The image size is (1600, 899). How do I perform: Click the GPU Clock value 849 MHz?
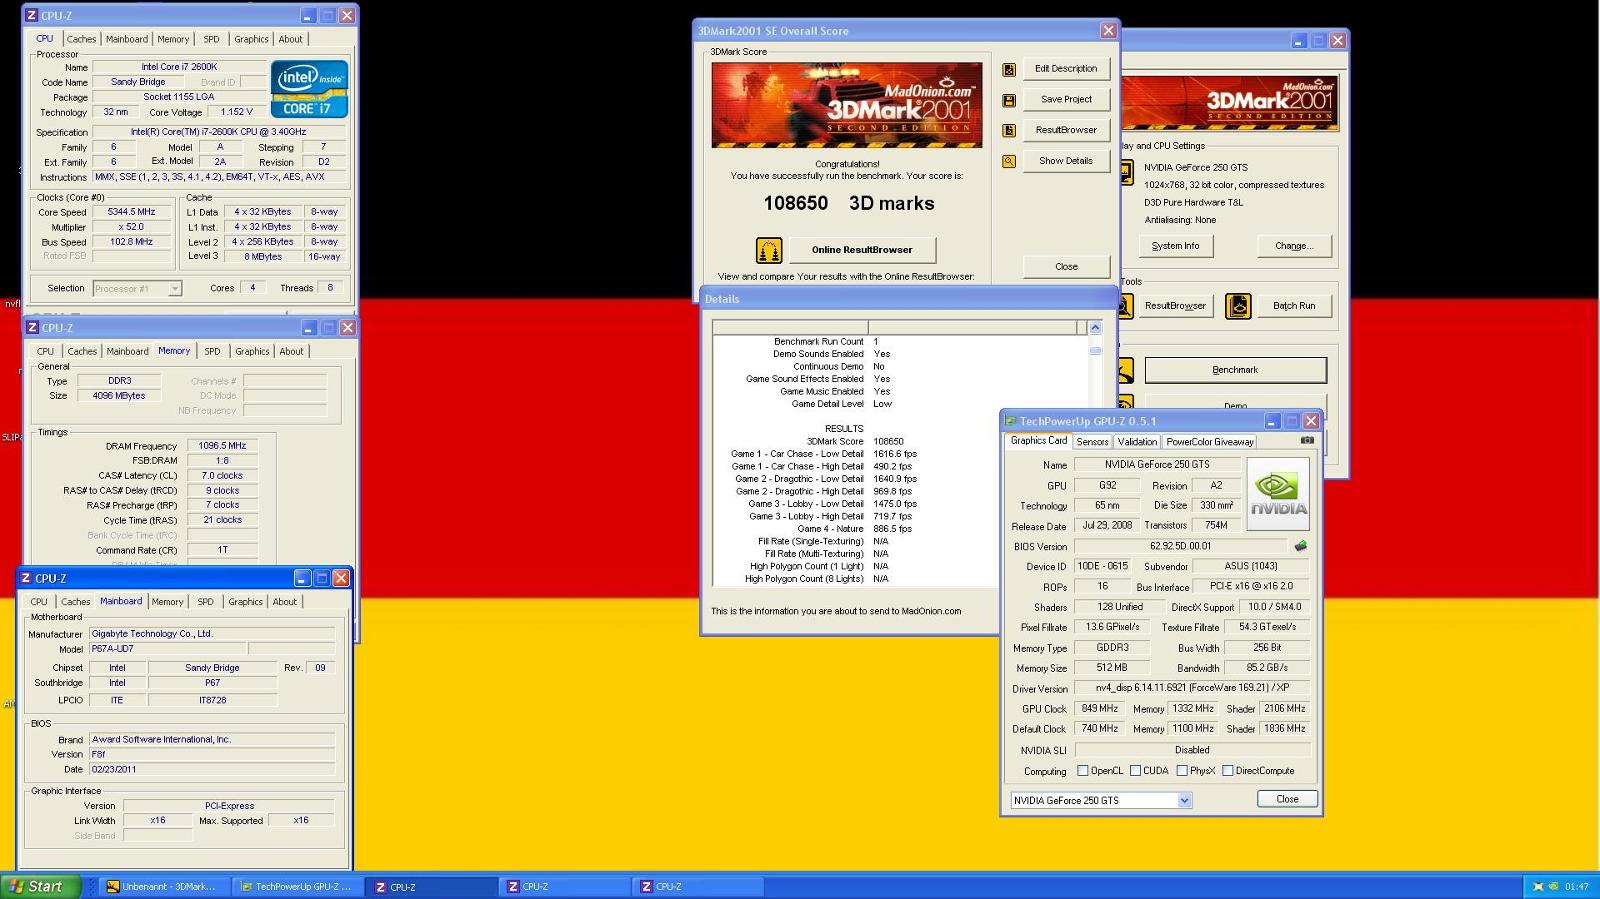tap(1100, 709)
